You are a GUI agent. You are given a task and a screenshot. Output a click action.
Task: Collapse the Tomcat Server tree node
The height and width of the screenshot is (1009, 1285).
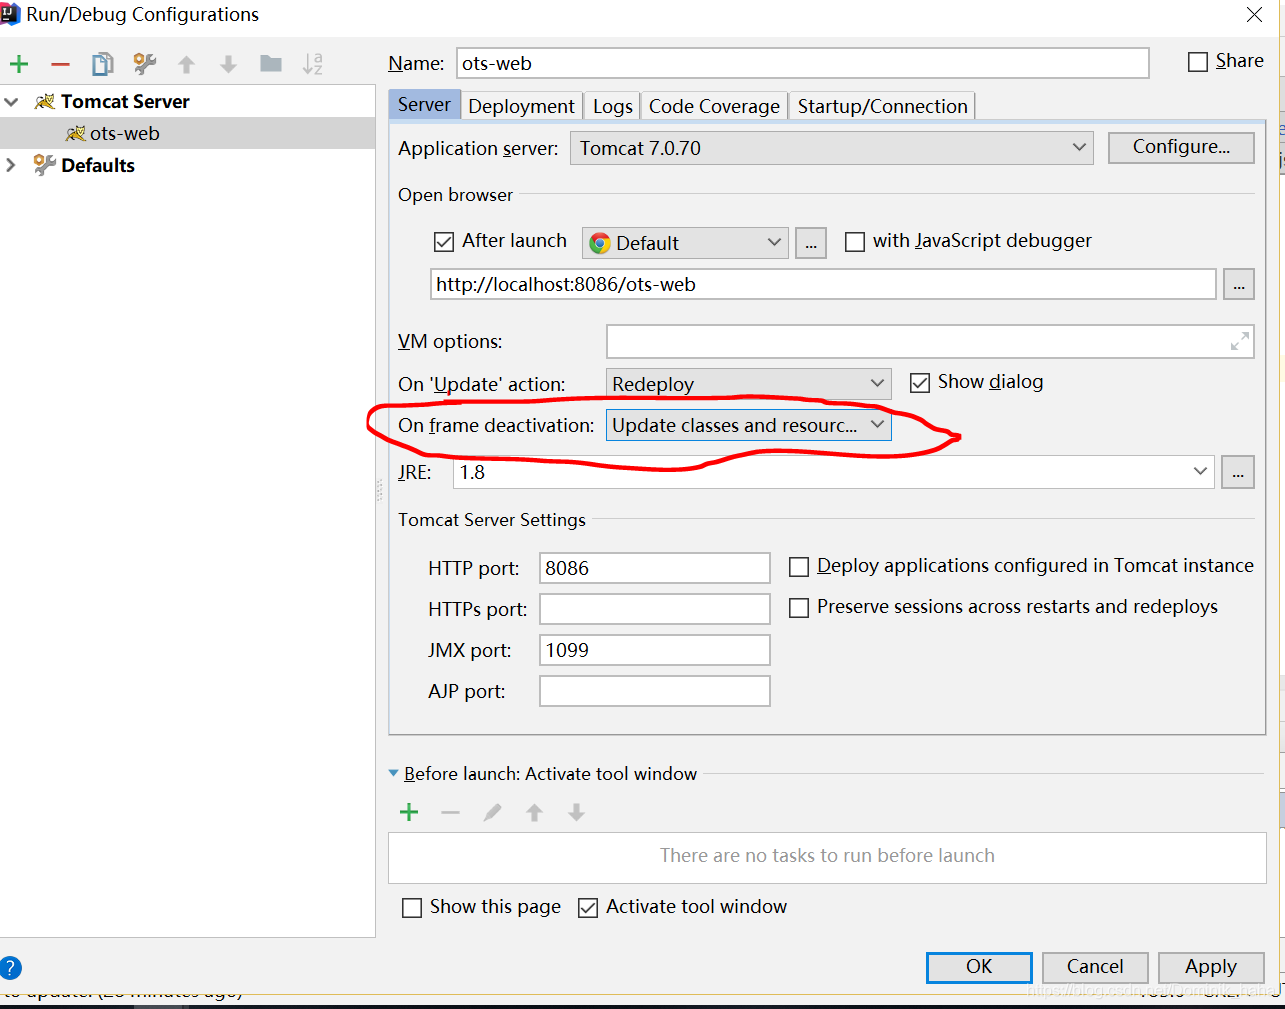tap(12, 102)
